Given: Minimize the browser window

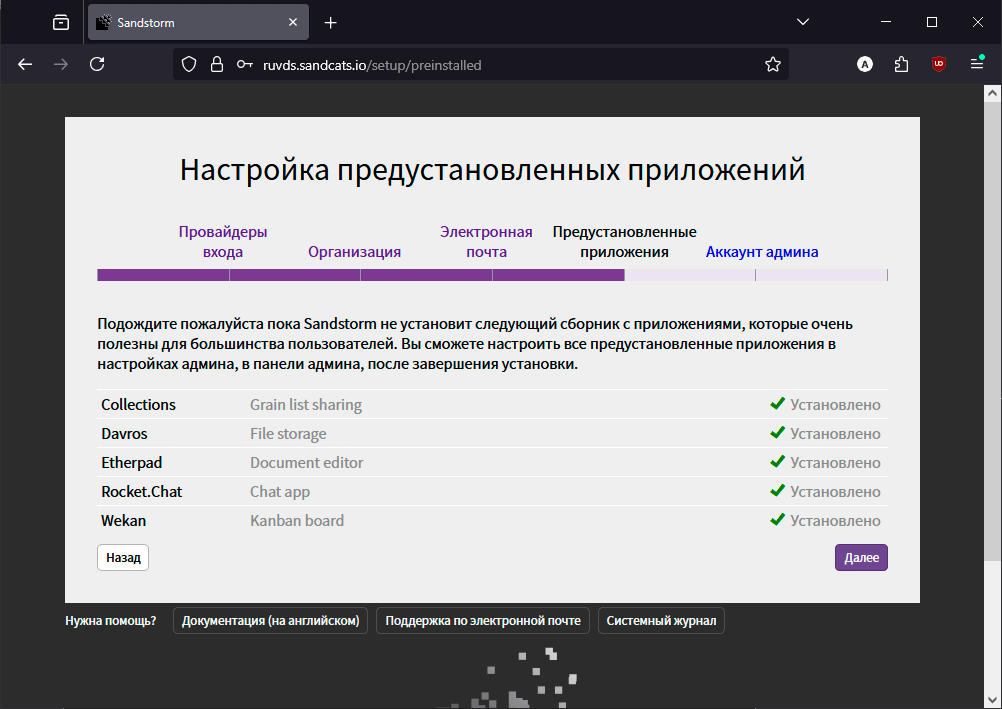Looking at the screenshot, I should [x=886, y=22].
